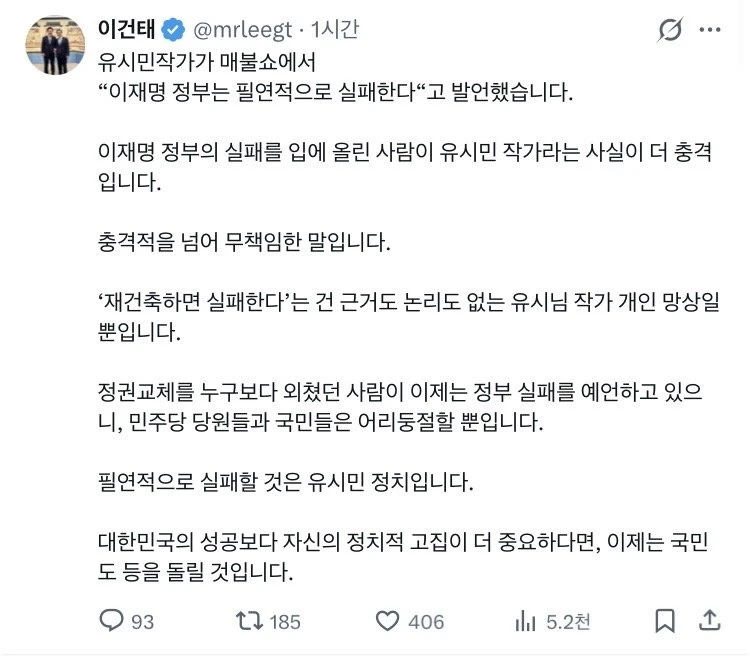Bookmark this post
This screenshot has width=750, height=657.
[665, 621]
